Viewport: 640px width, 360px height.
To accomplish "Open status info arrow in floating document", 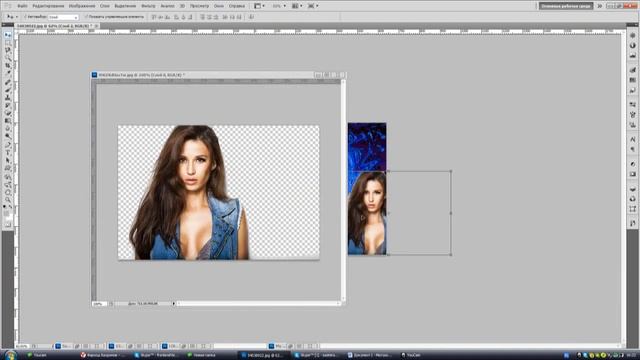I will point(173,304).
